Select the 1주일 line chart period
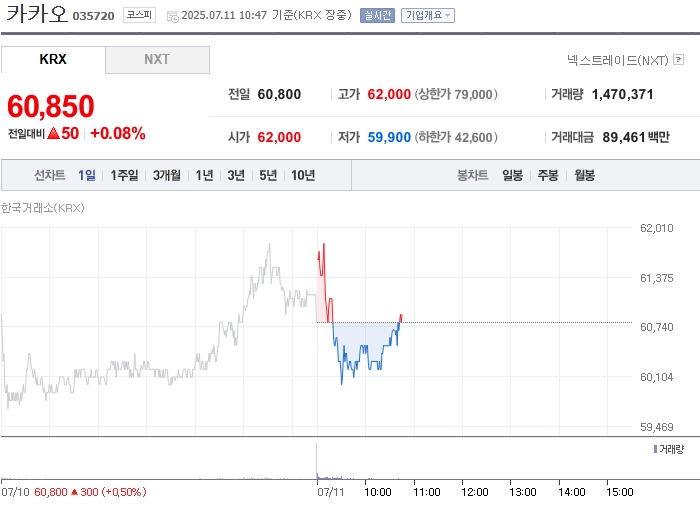Viewport: 700px width, 515px height. tap(124, 175)
